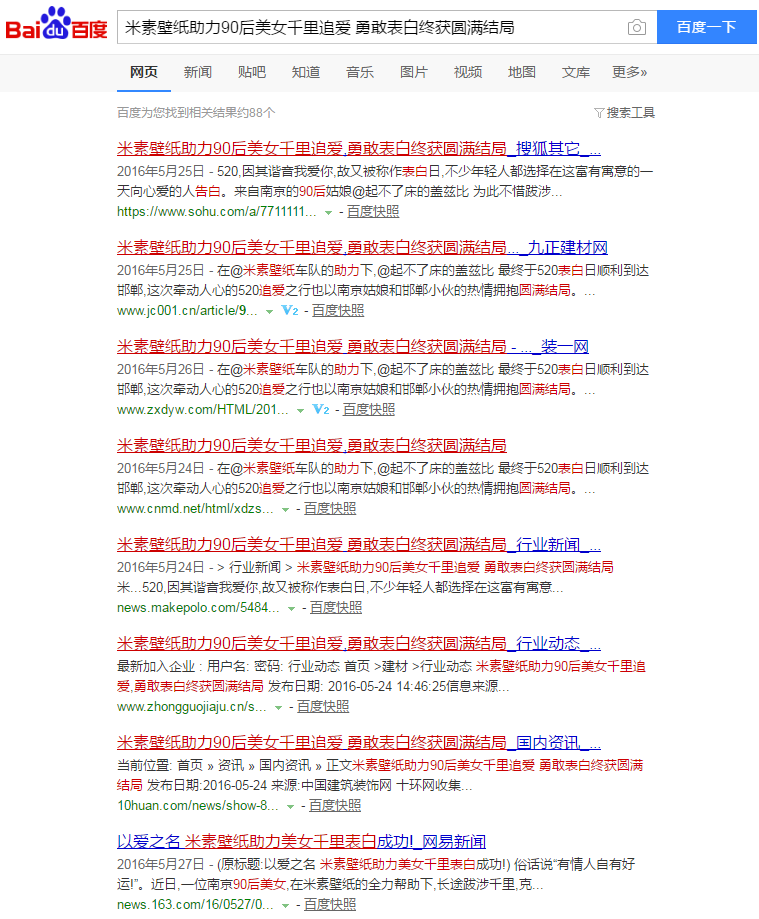This screenshot has width=759, height=919.
Task: Expand dropdown arrow beside news.163.com URL
Action: (285, 906)
